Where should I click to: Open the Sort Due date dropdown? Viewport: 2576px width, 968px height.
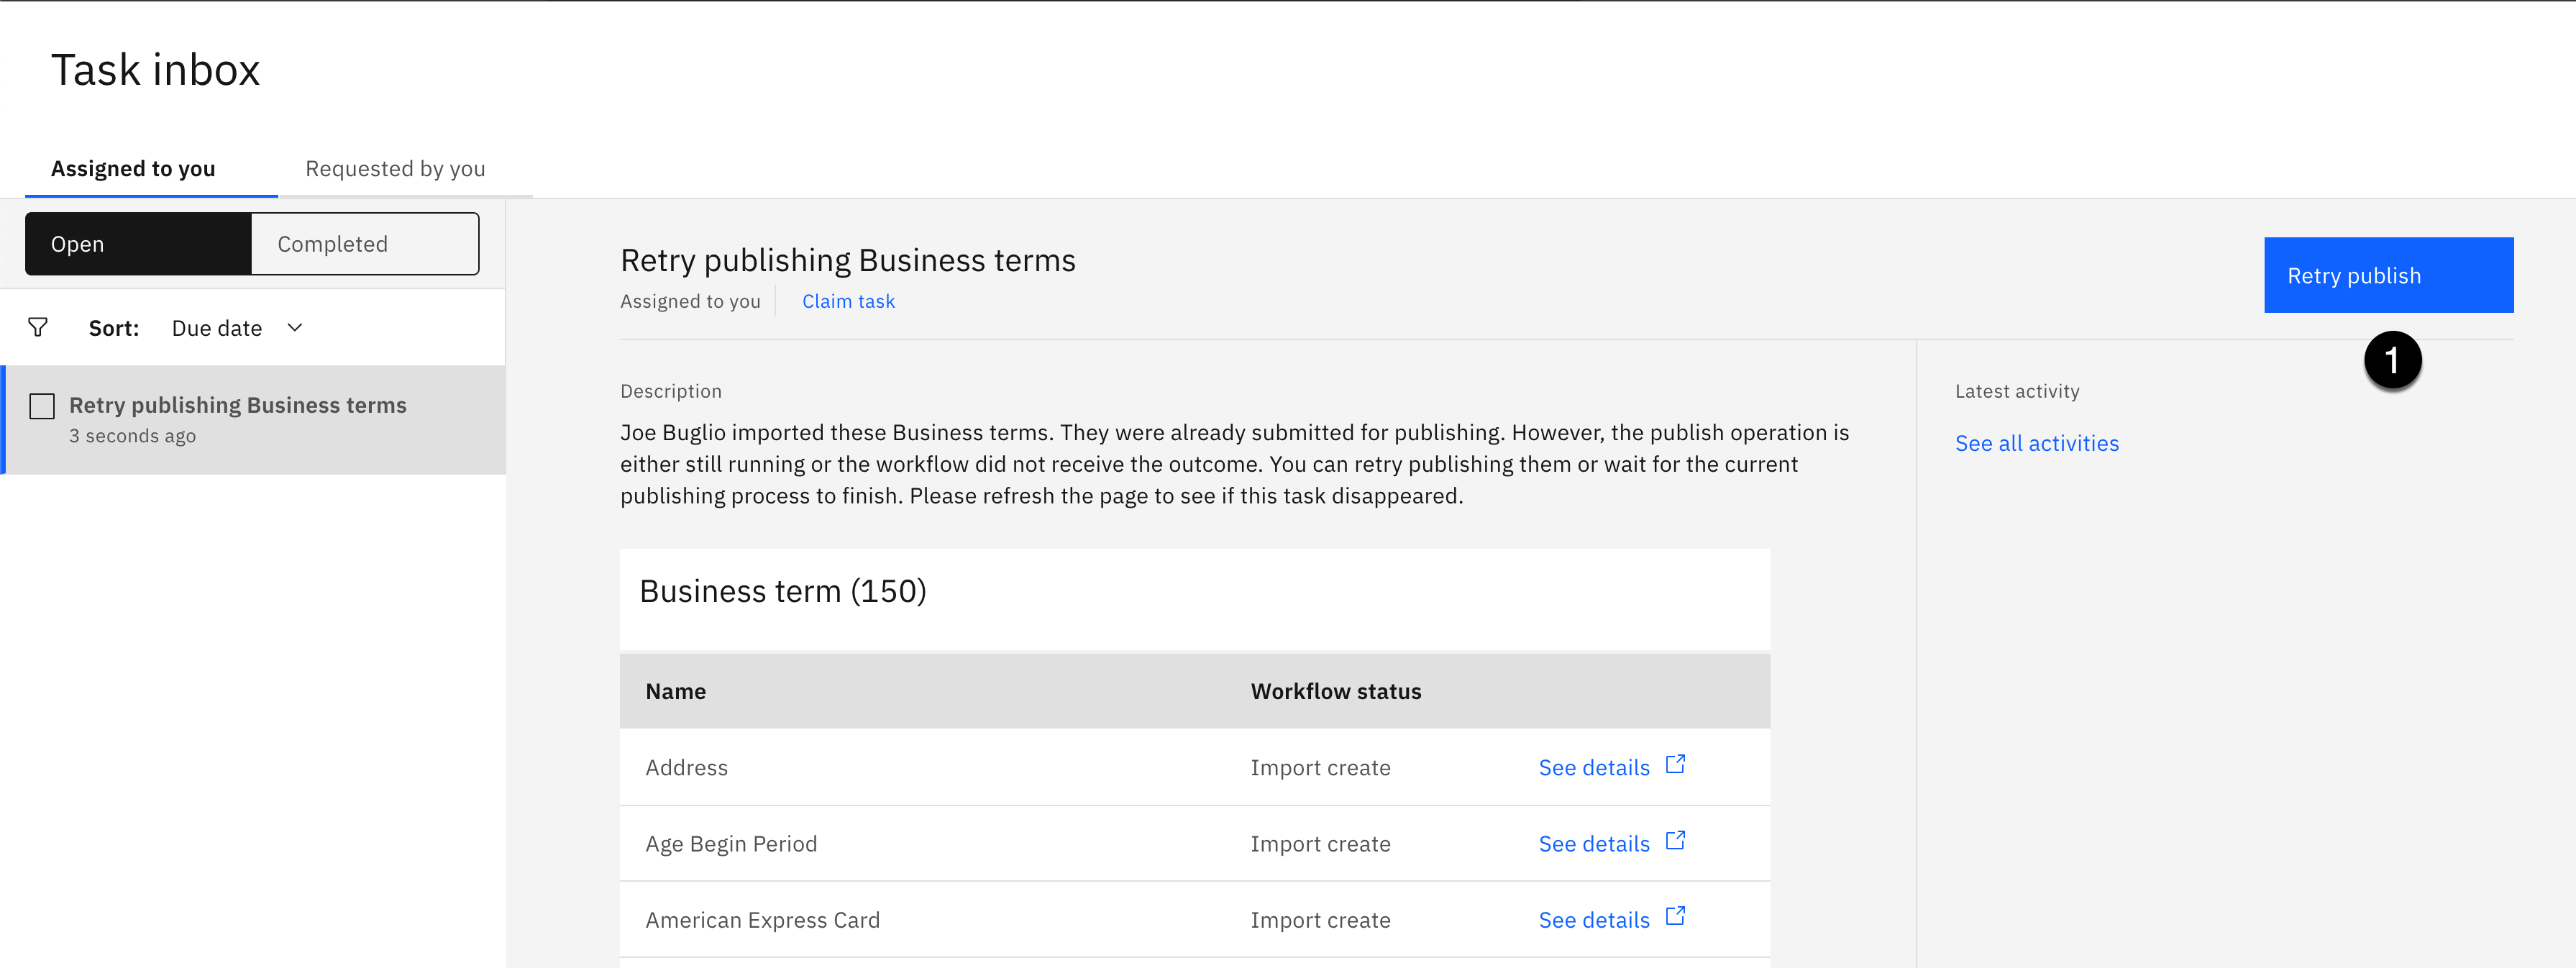point(217,328)
